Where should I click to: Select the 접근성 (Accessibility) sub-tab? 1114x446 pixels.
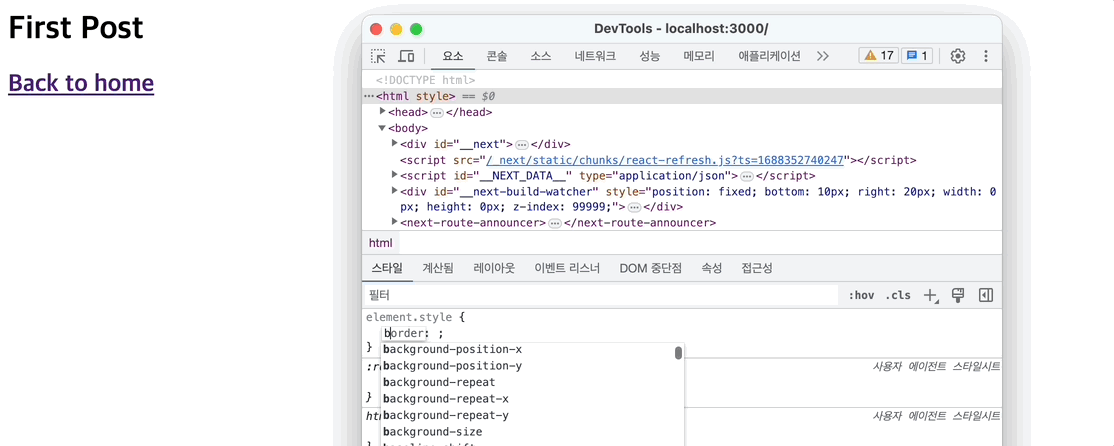coord(757,268)
